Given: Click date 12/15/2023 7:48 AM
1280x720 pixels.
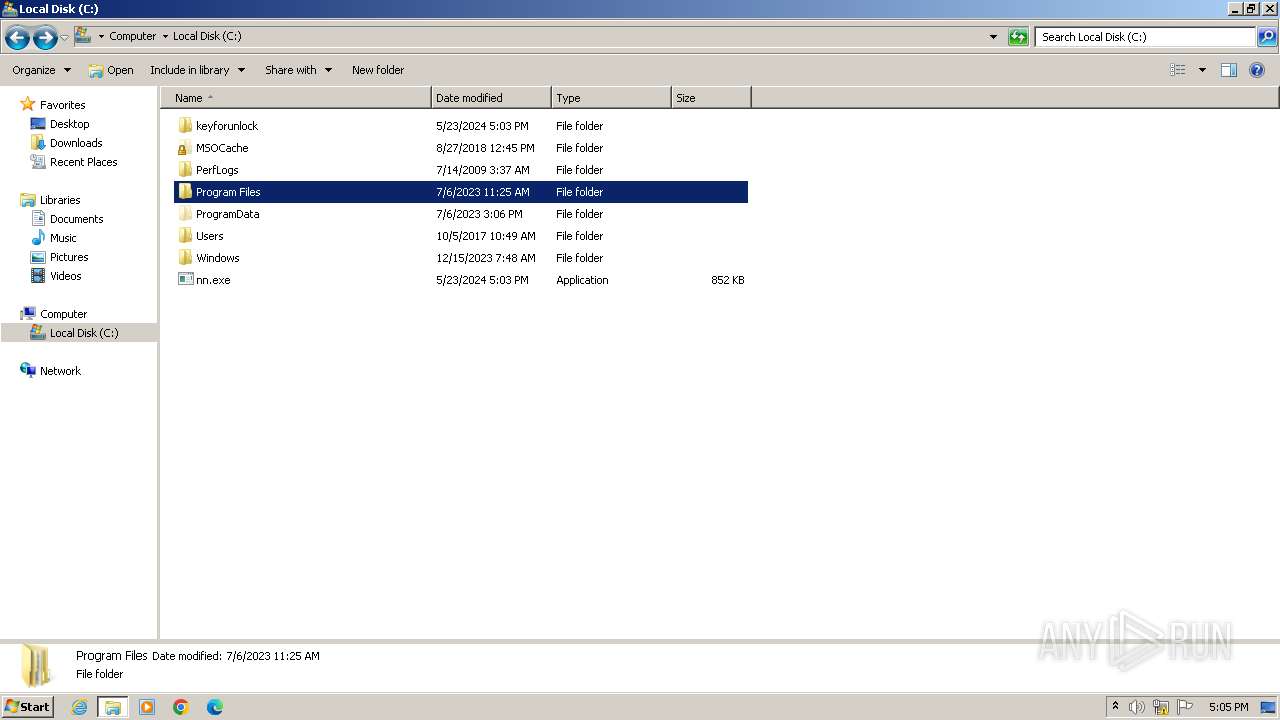Looking at the screenshot, I should pos(485,258).
